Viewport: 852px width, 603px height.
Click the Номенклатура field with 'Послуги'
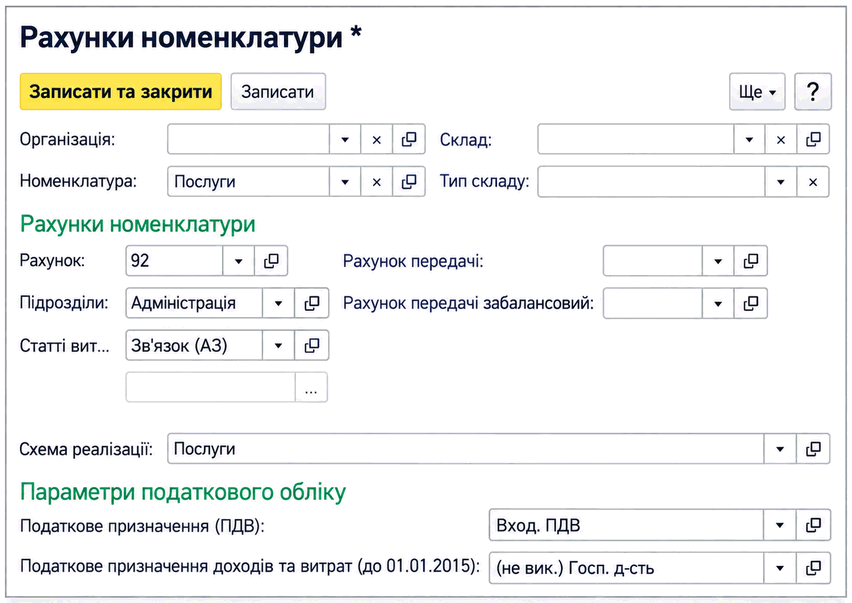[x=248, y=181]
